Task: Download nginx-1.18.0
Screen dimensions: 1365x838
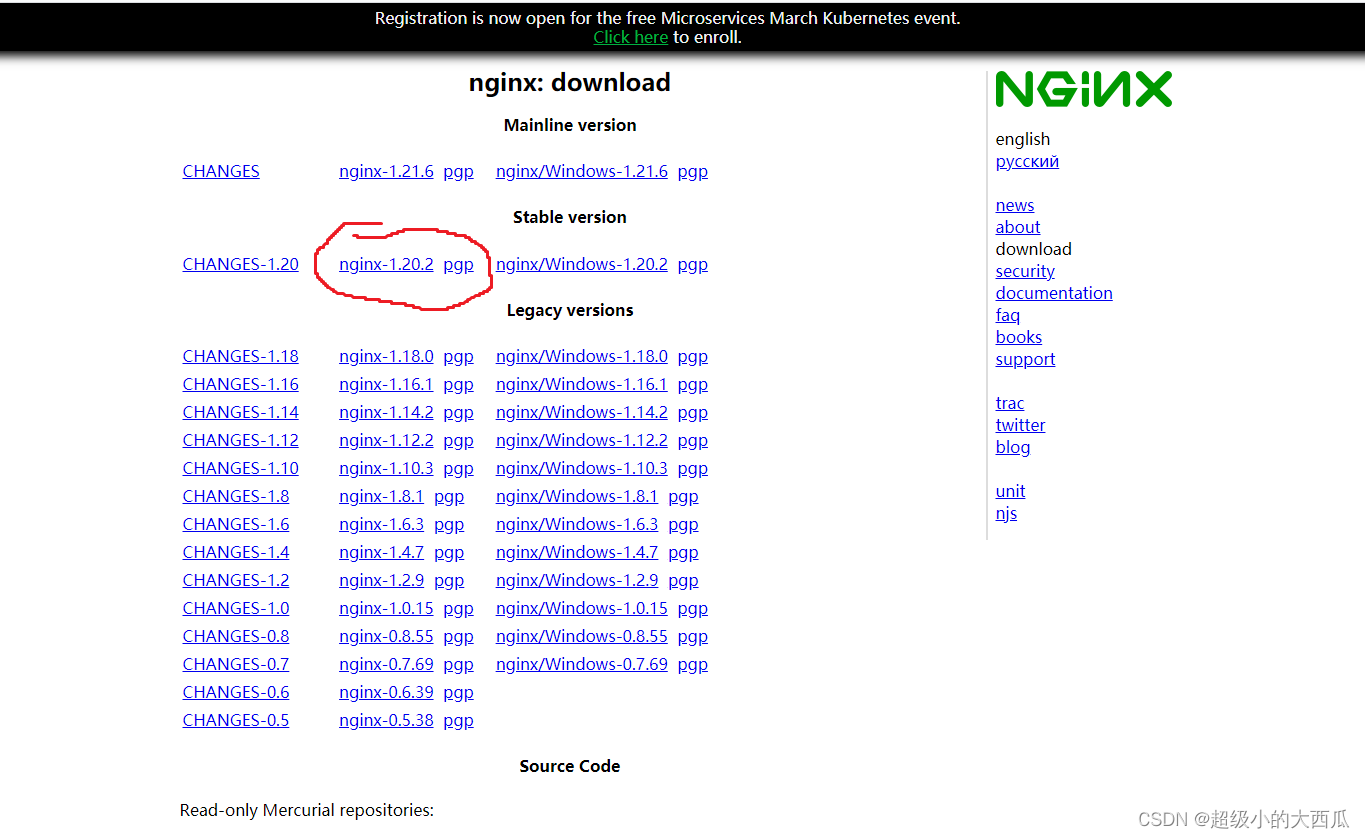Action: (386, 356)
